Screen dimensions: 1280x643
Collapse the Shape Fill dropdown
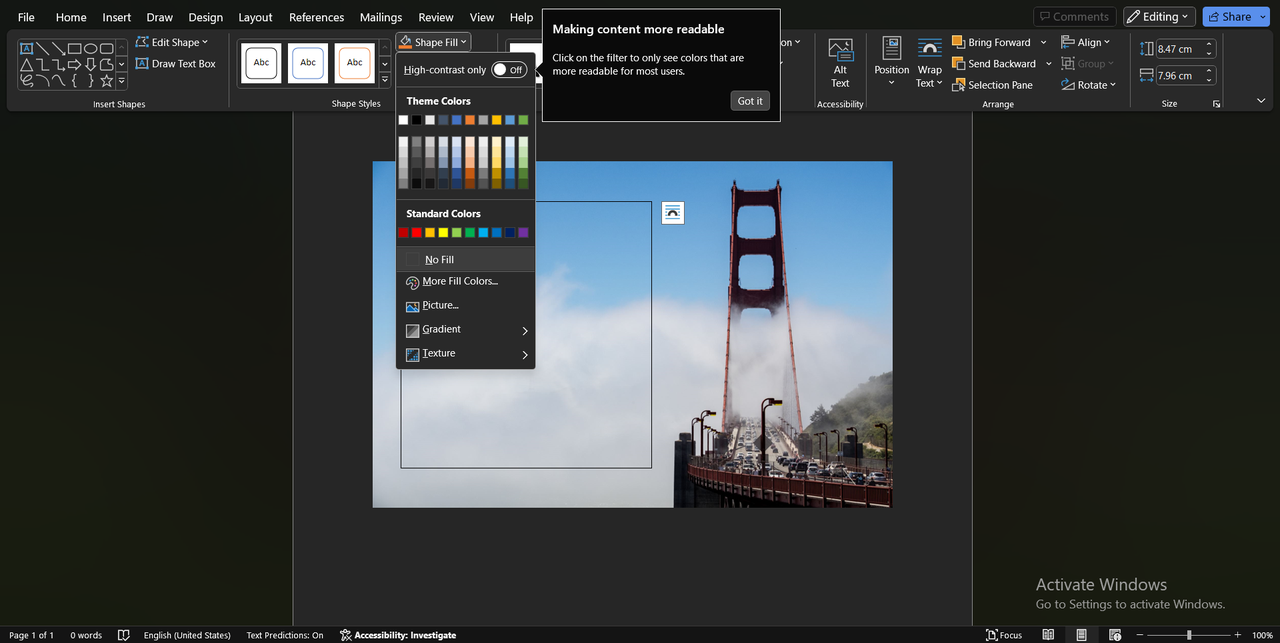click(x=433, y=43)
